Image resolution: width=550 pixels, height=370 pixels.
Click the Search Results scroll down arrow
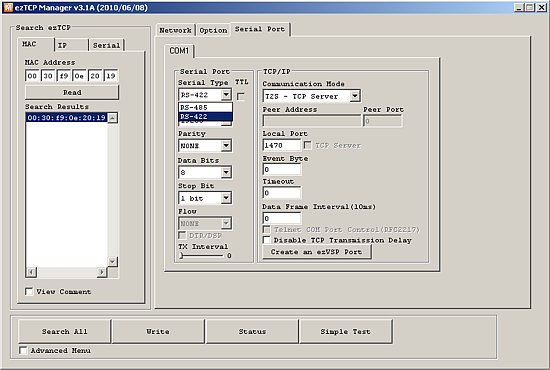pyautogui.click(x=112, y=261)
